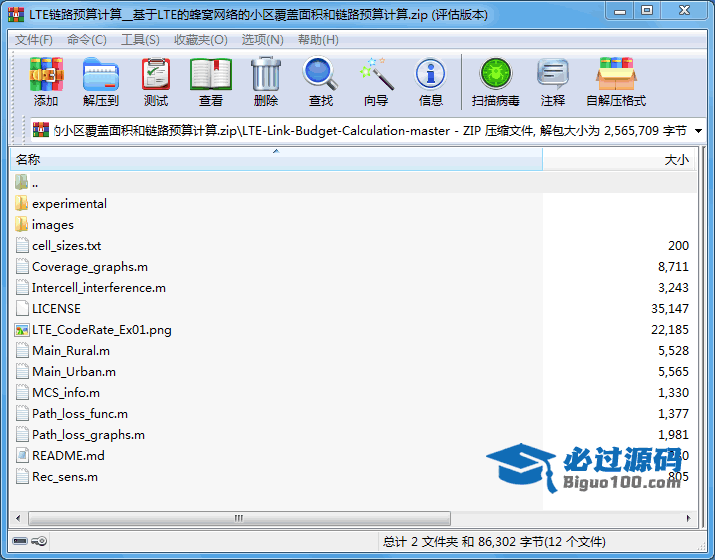Open the Help (帮助) menu
715x560 pixels.
tap(318, 40)
